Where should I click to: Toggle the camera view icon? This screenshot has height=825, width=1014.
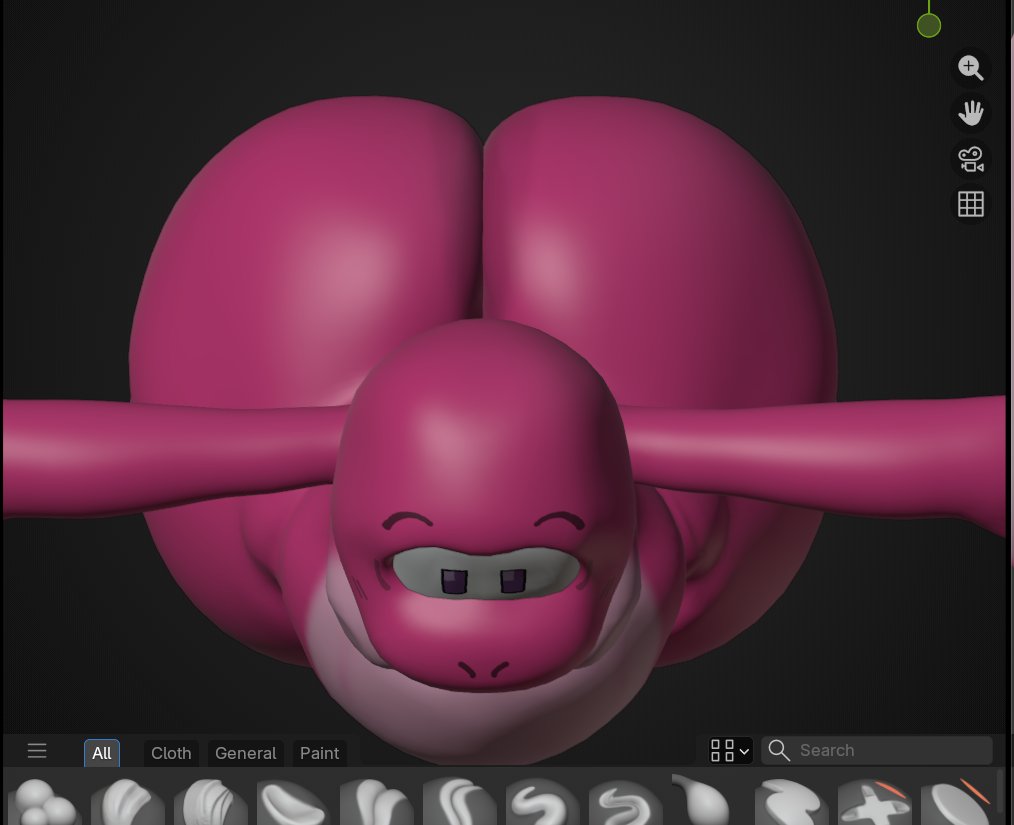[x=971, y=158]
